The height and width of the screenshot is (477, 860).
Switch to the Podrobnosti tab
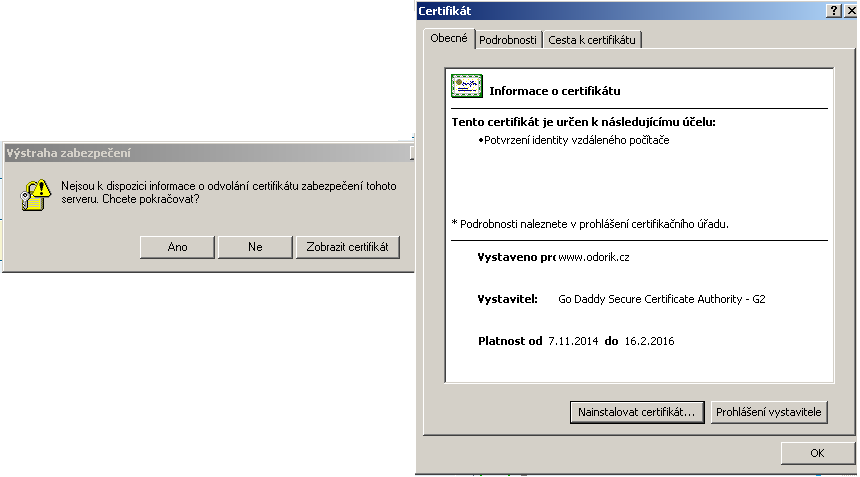pyautogui.click(x=508, y=40)
